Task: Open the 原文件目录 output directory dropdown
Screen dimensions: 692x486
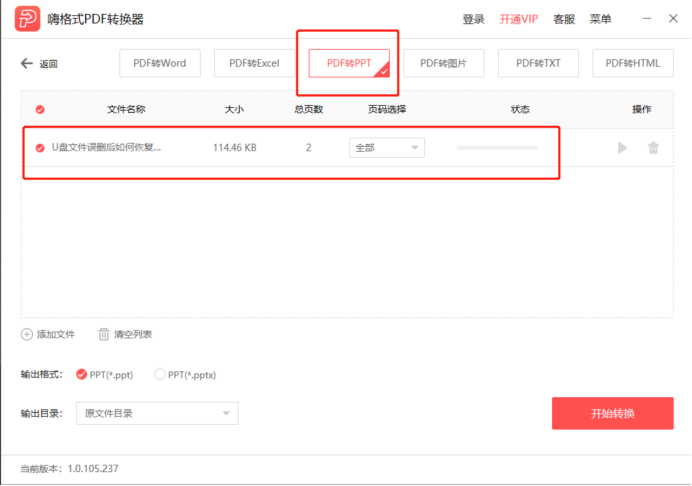Action: [157, 414]
